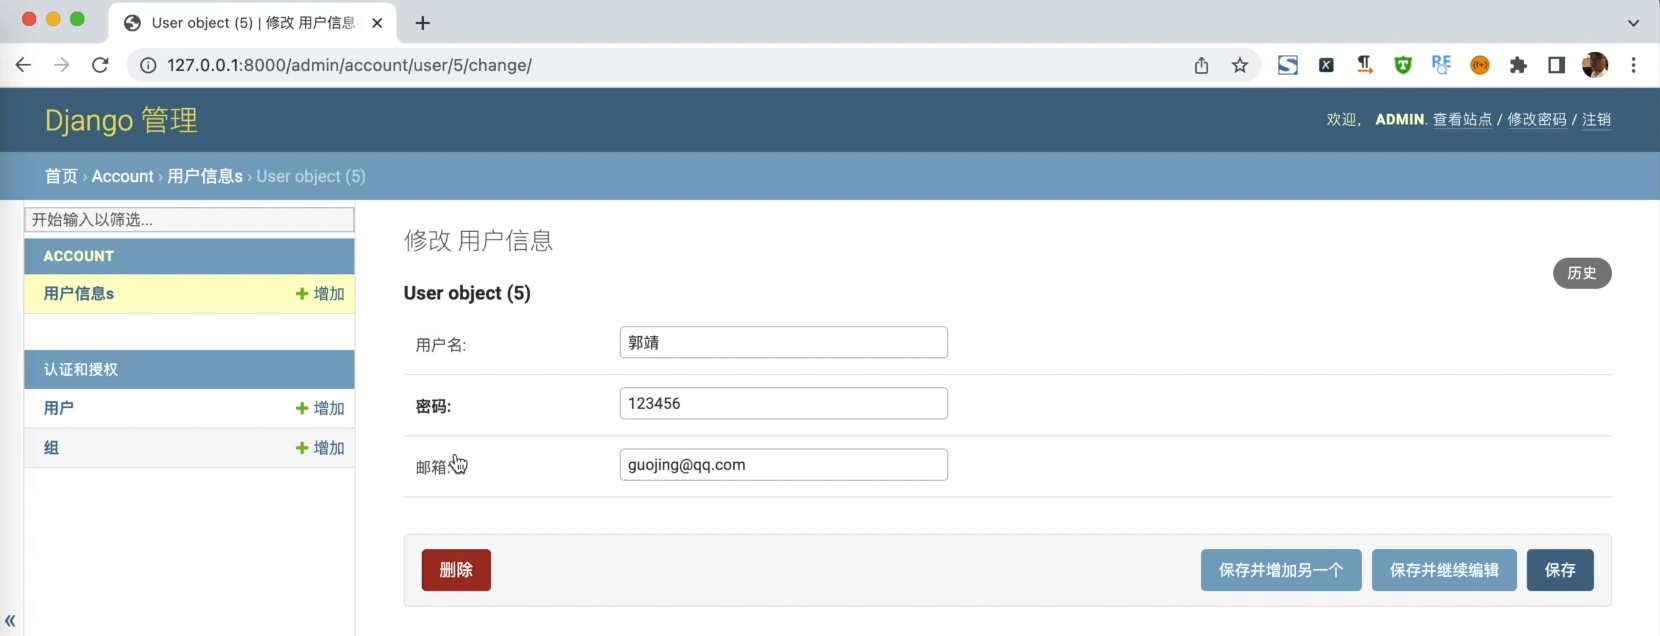Click 注销 to log out
This screenshot has height=636, width=1660.
tap(1596, 120)
